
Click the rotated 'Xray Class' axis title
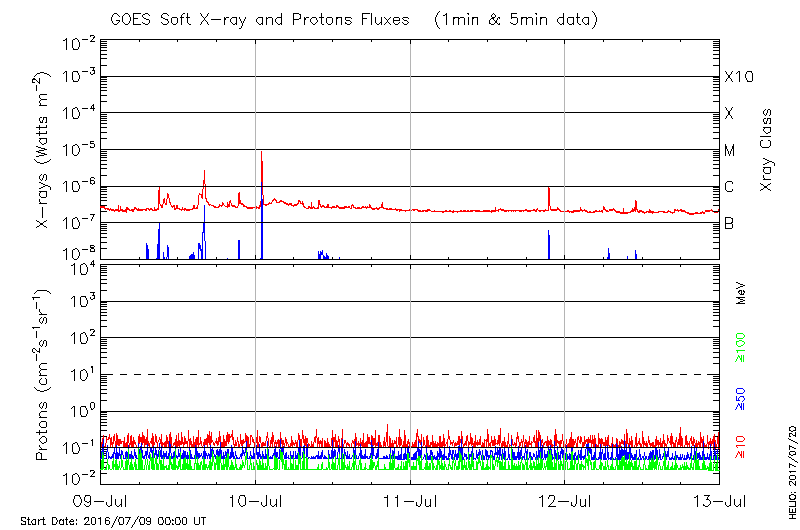pos(767,150)
